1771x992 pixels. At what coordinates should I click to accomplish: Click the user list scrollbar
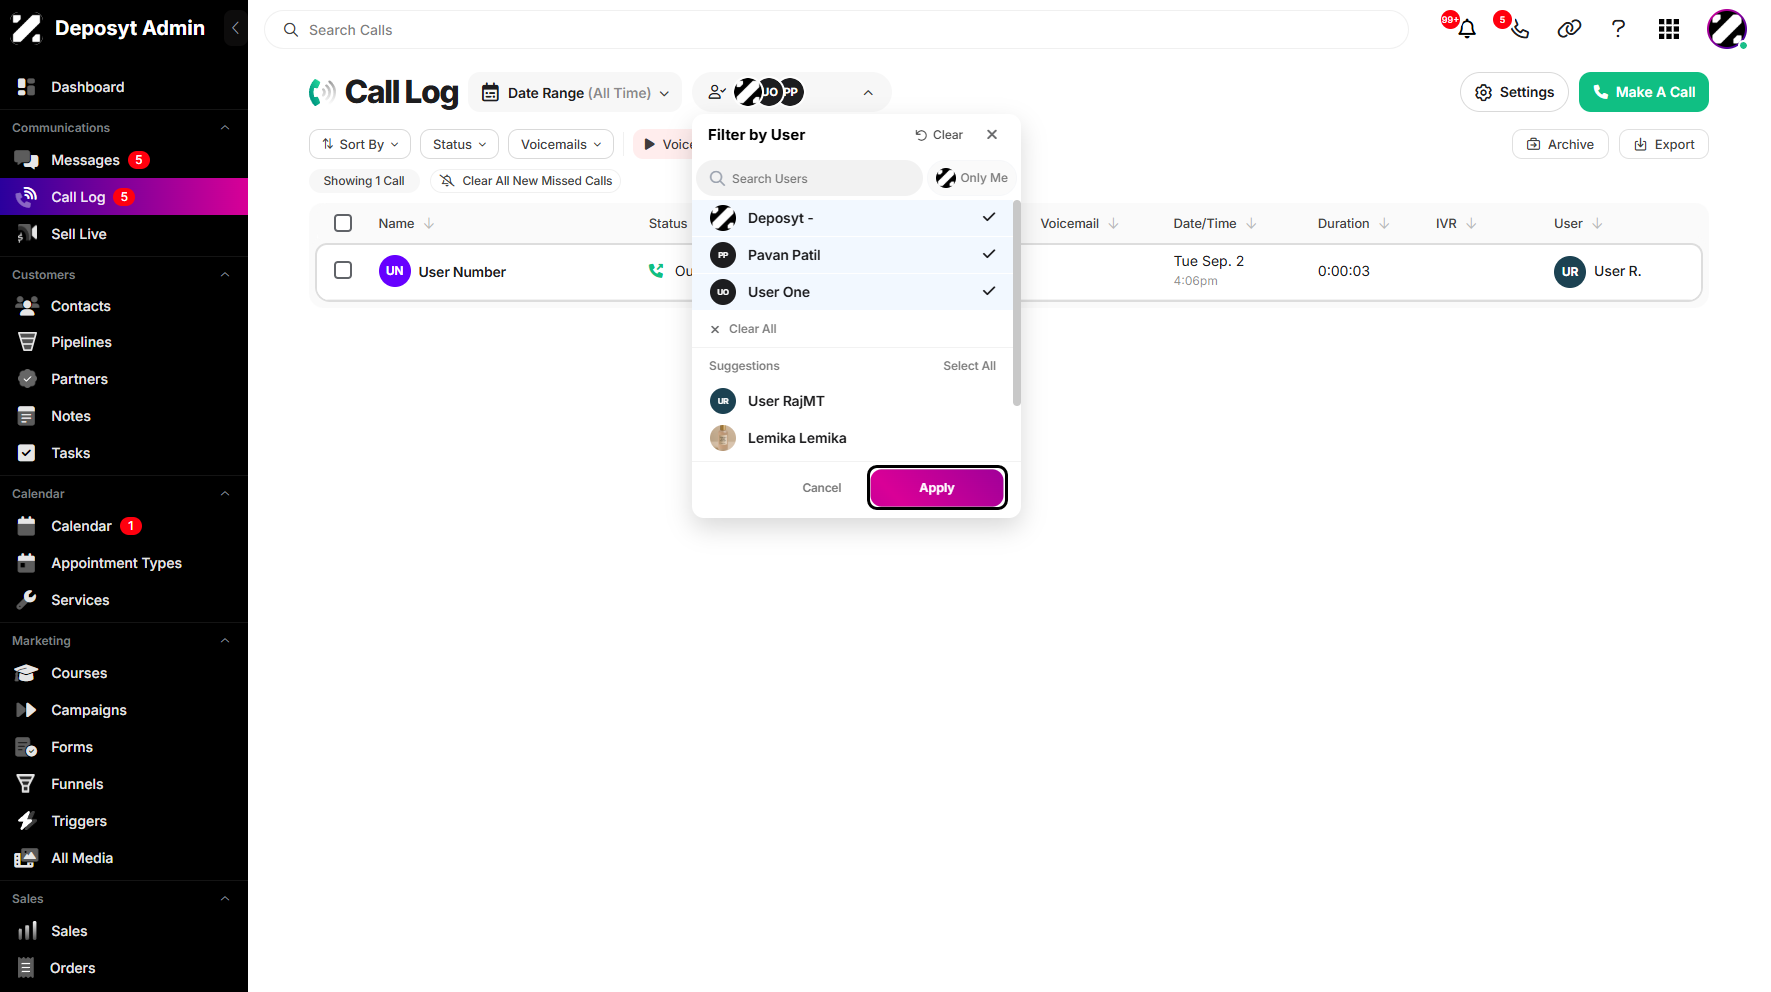pos(1017,303)
